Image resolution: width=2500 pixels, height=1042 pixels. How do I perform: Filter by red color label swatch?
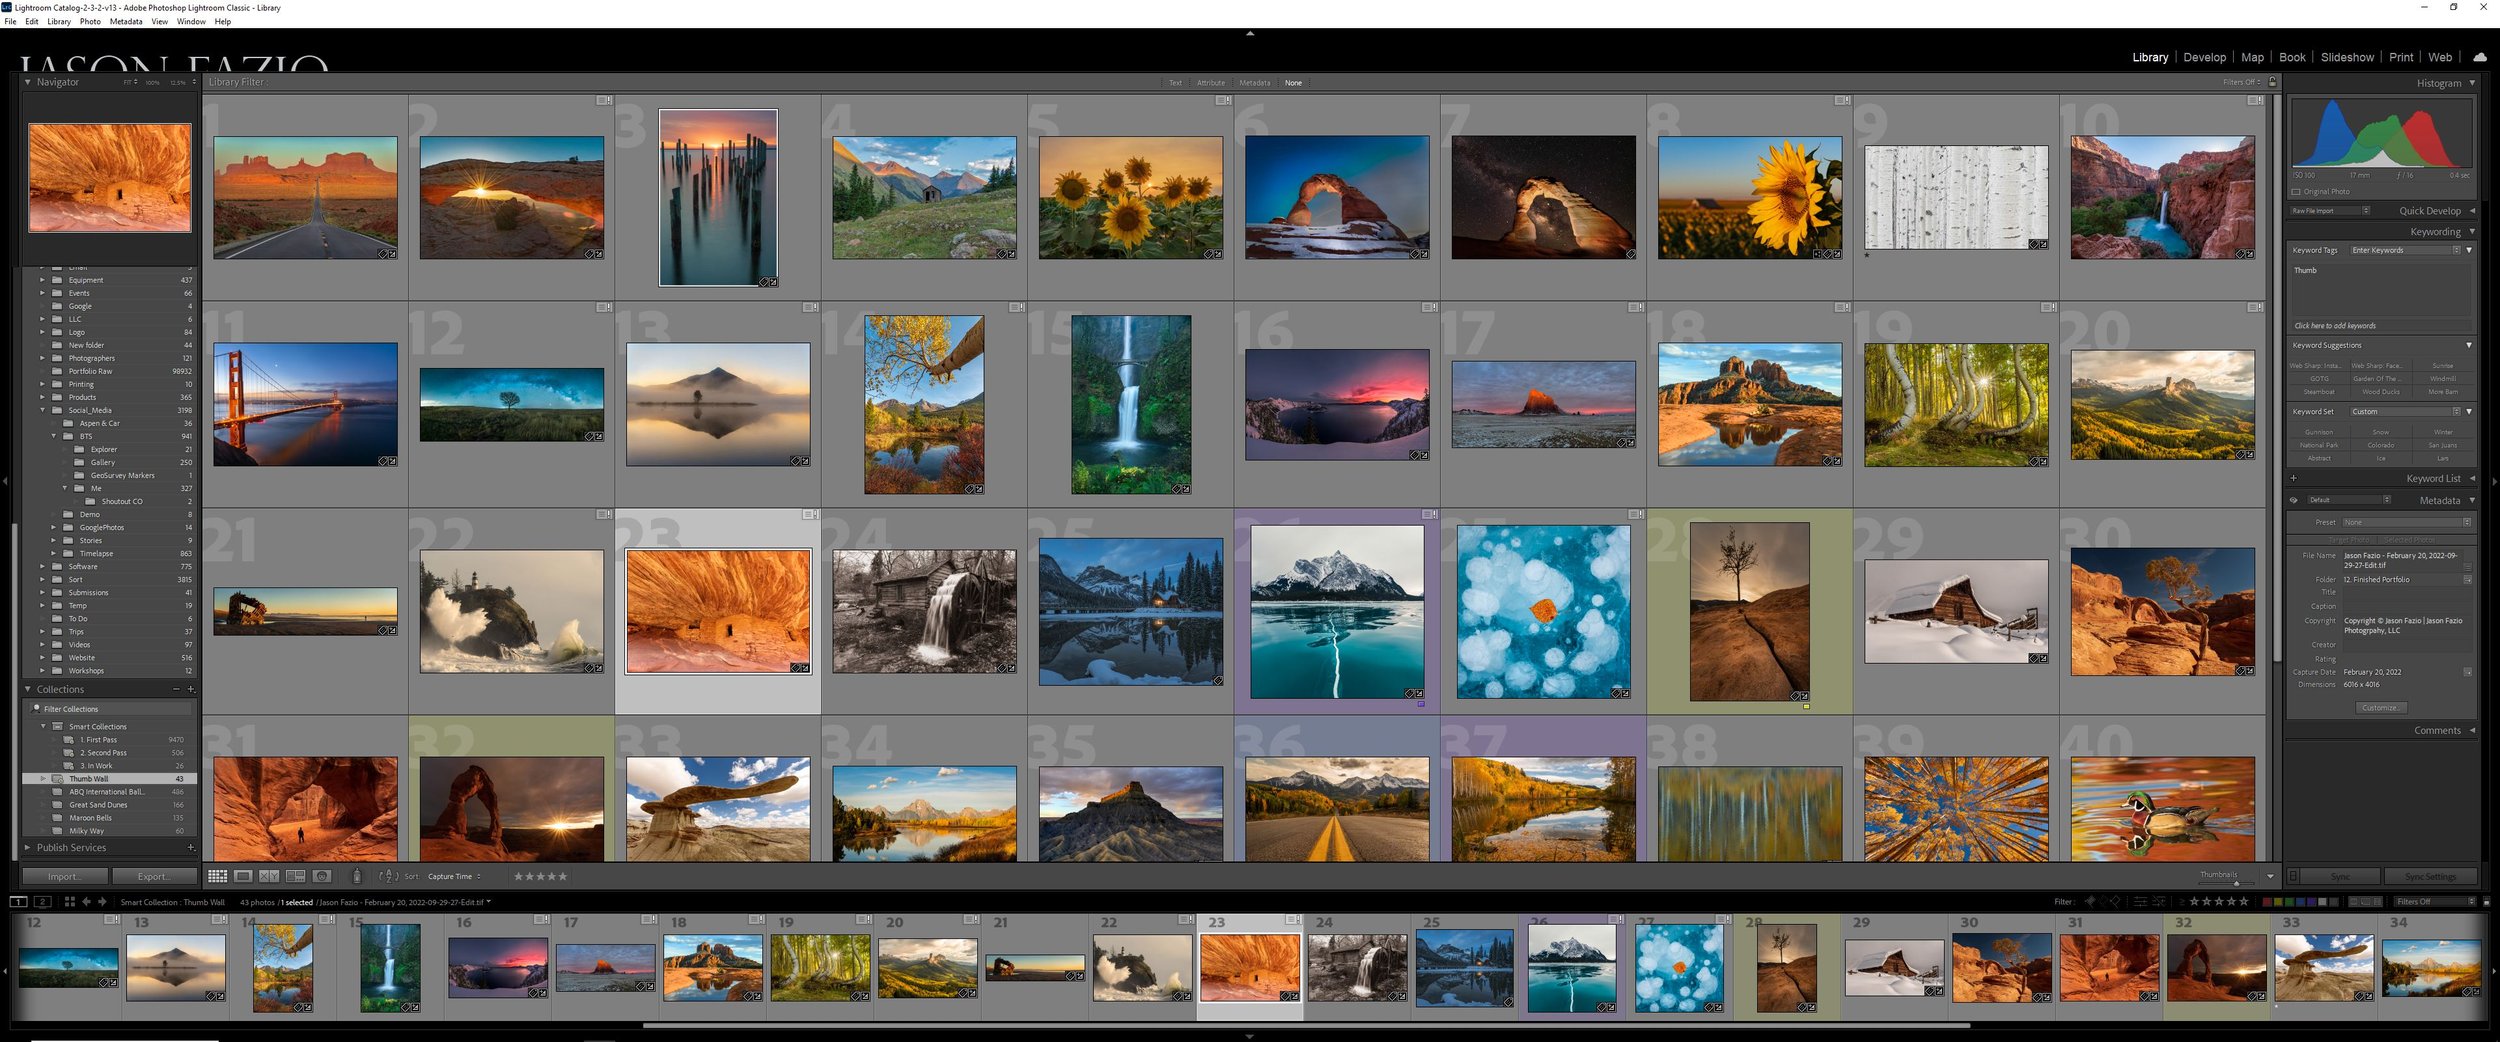(x=2267, y=902)
